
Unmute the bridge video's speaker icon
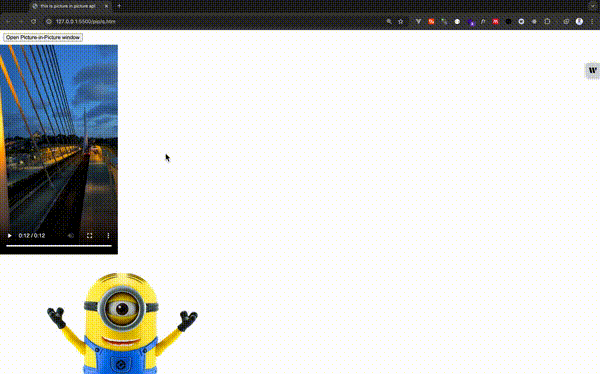[71, 235]
